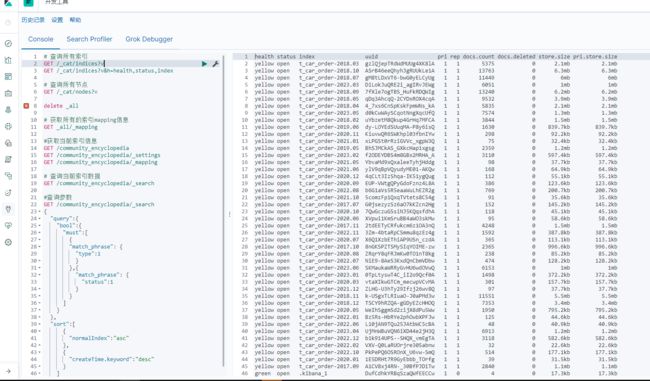This screenshot has height=381, width=650.
Task: Open the Visualize chart sidebar icon
Action: tap(8, 60)
